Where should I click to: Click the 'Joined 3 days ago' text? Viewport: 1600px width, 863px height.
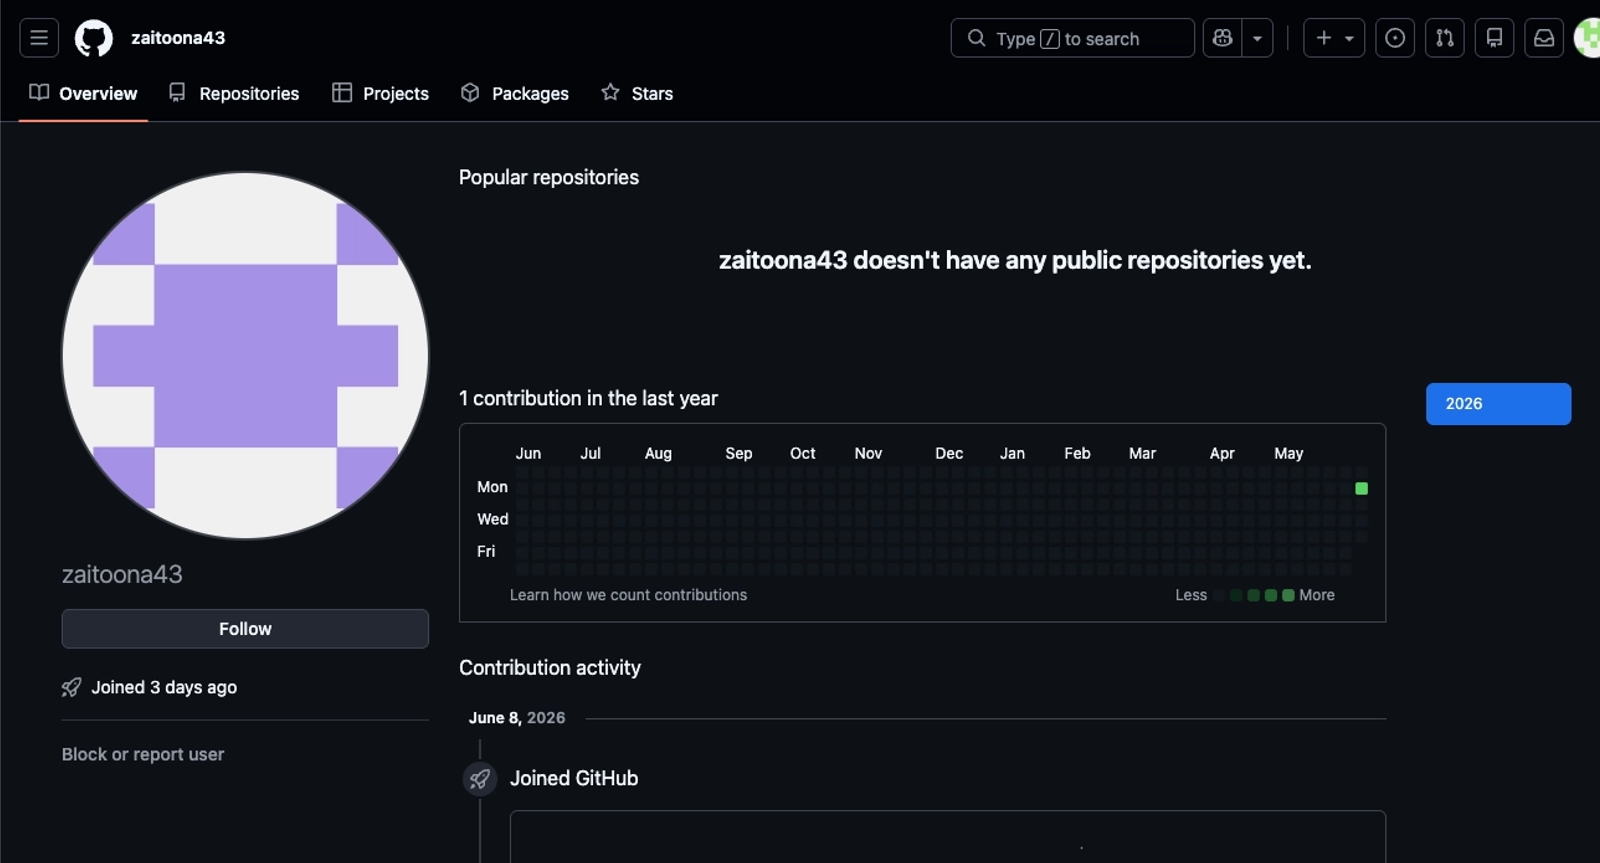[x=164, y=687]
